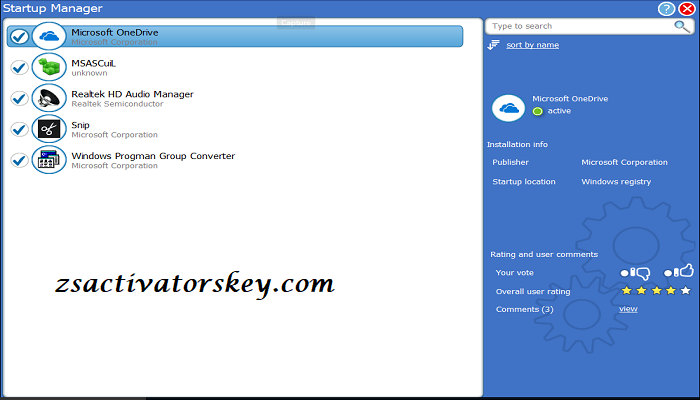The image size is (700, 400).
Task: Disable Realtek HD Audio Manager startup checkbox
Action: pyautogui.click(x=19, y=98)
